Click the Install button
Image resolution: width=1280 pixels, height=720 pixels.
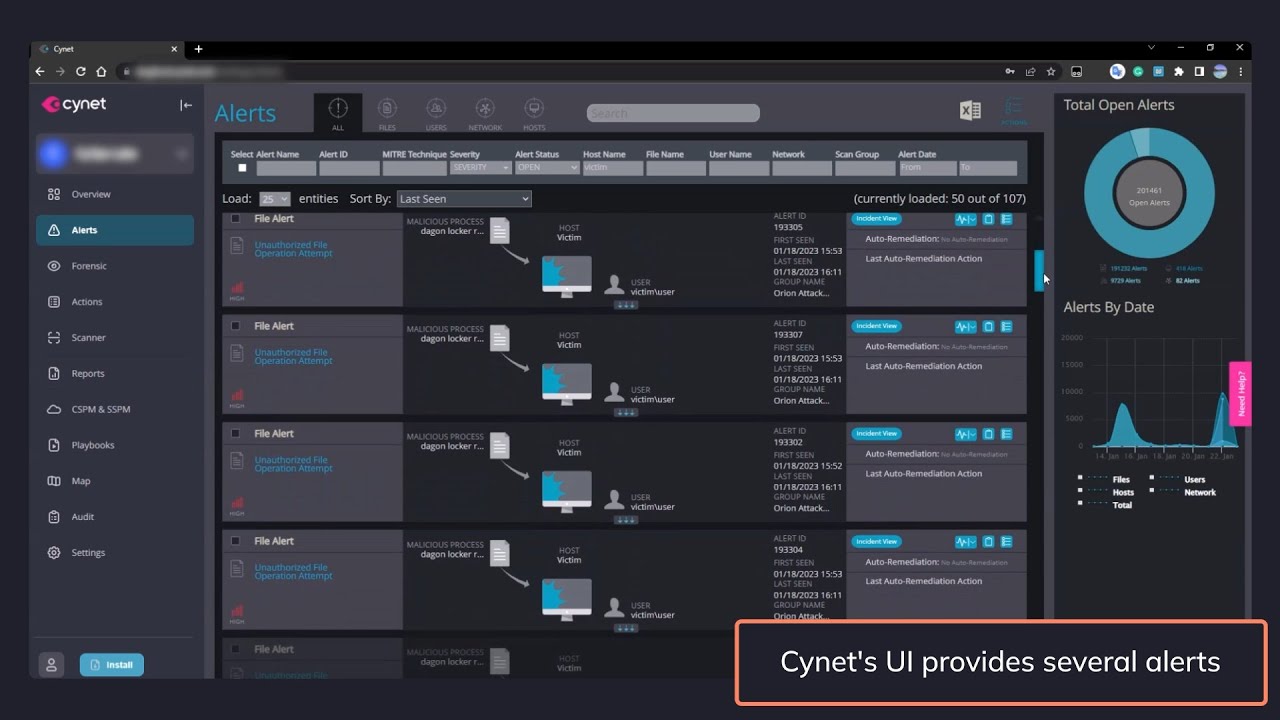(112, 664)
